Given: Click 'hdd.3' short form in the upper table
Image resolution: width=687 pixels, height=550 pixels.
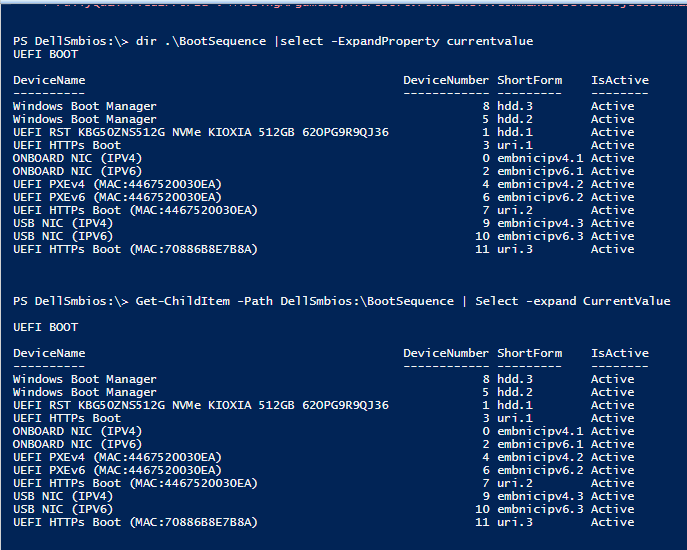Looking at the screenshot, I should click(515, 106).
